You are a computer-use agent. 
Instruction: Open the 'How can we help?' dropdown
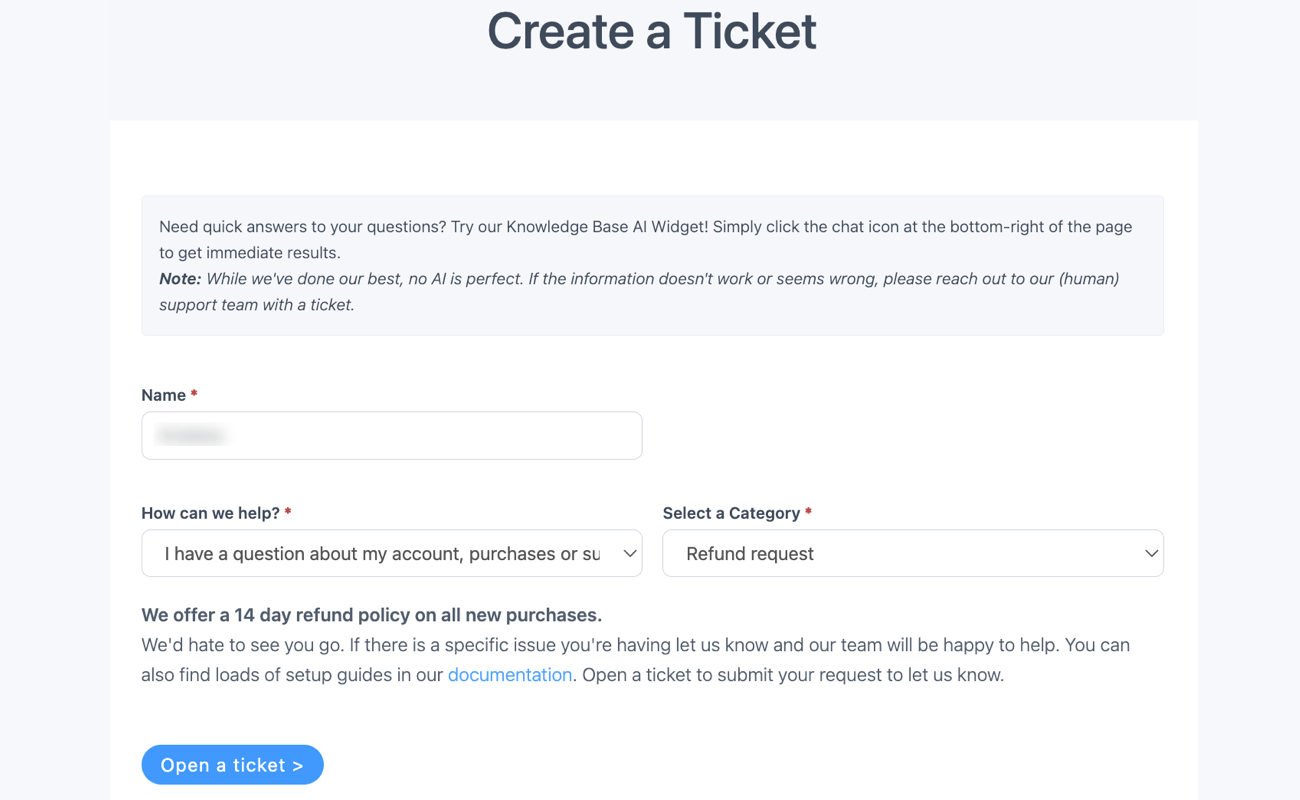click(x=392, y=553)
